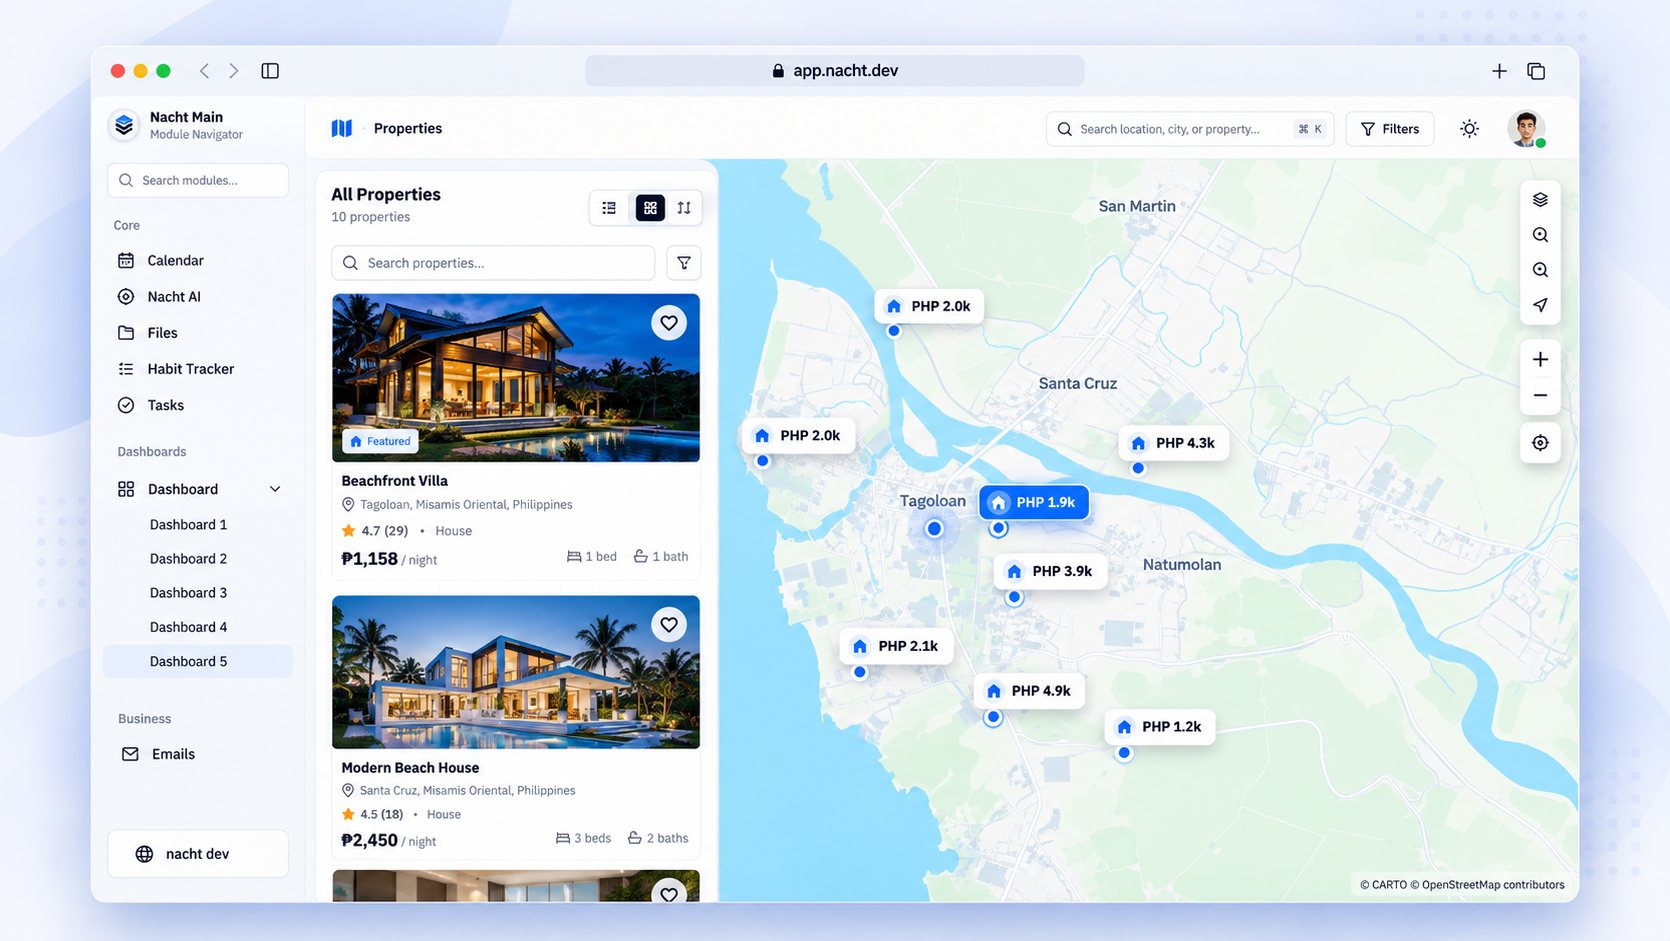Select the PHP 3.9k map marker

click(1050, 571)
